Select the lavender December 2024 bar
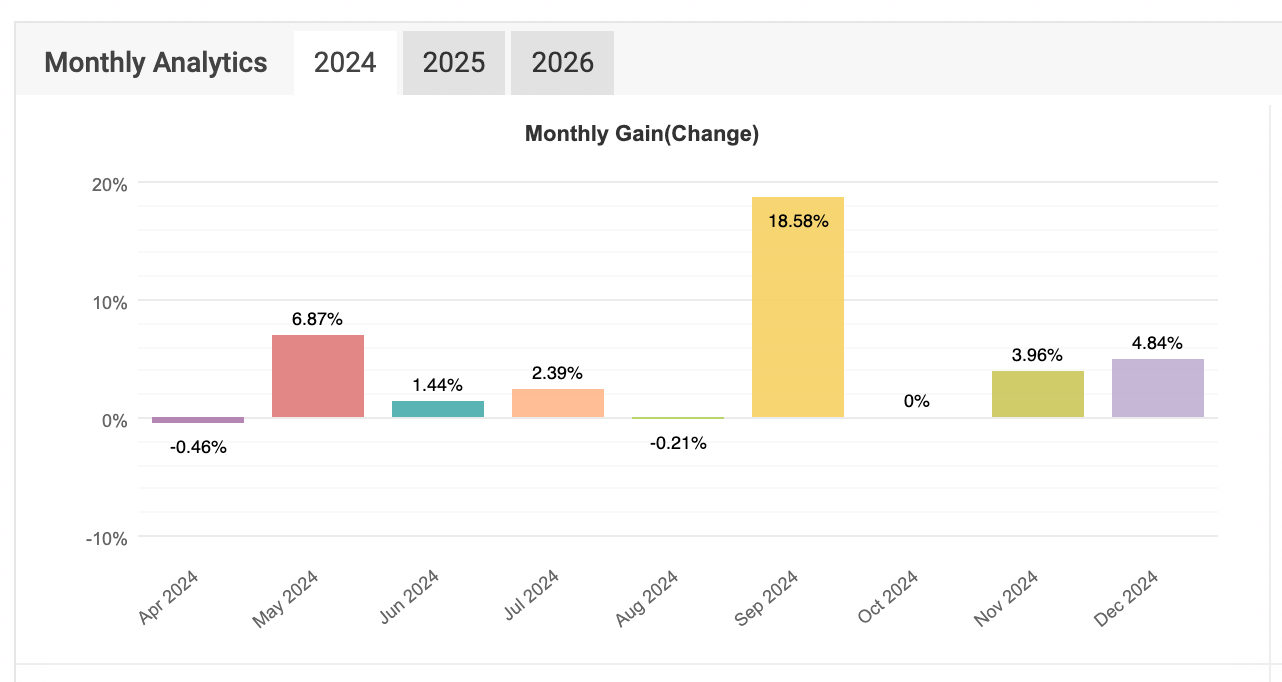This screenshot has width=1282, height=682. point(1158,388)
